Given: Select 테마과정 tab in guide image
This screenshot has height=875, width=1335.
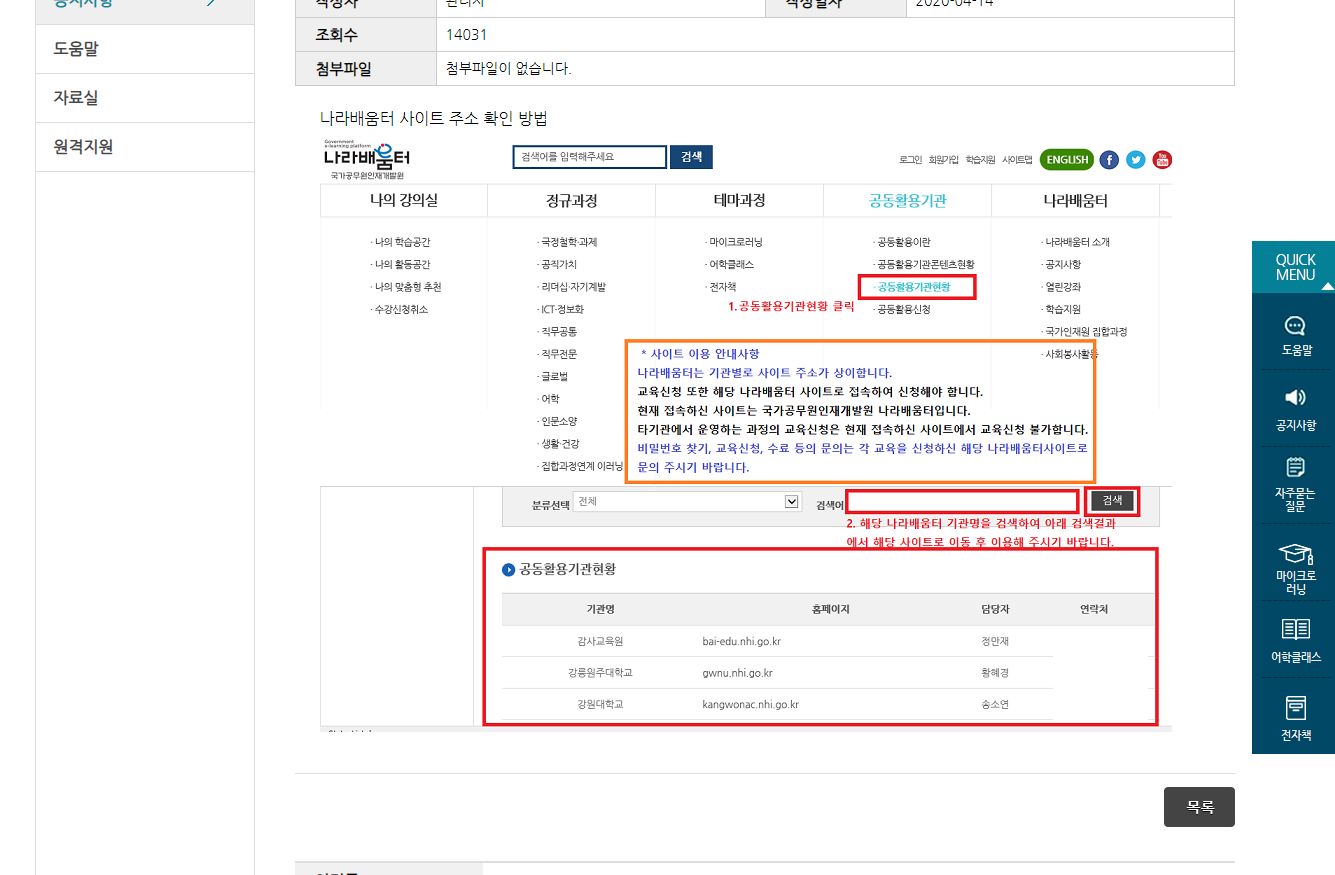Looking at the screenshot, I should [739, 201].
